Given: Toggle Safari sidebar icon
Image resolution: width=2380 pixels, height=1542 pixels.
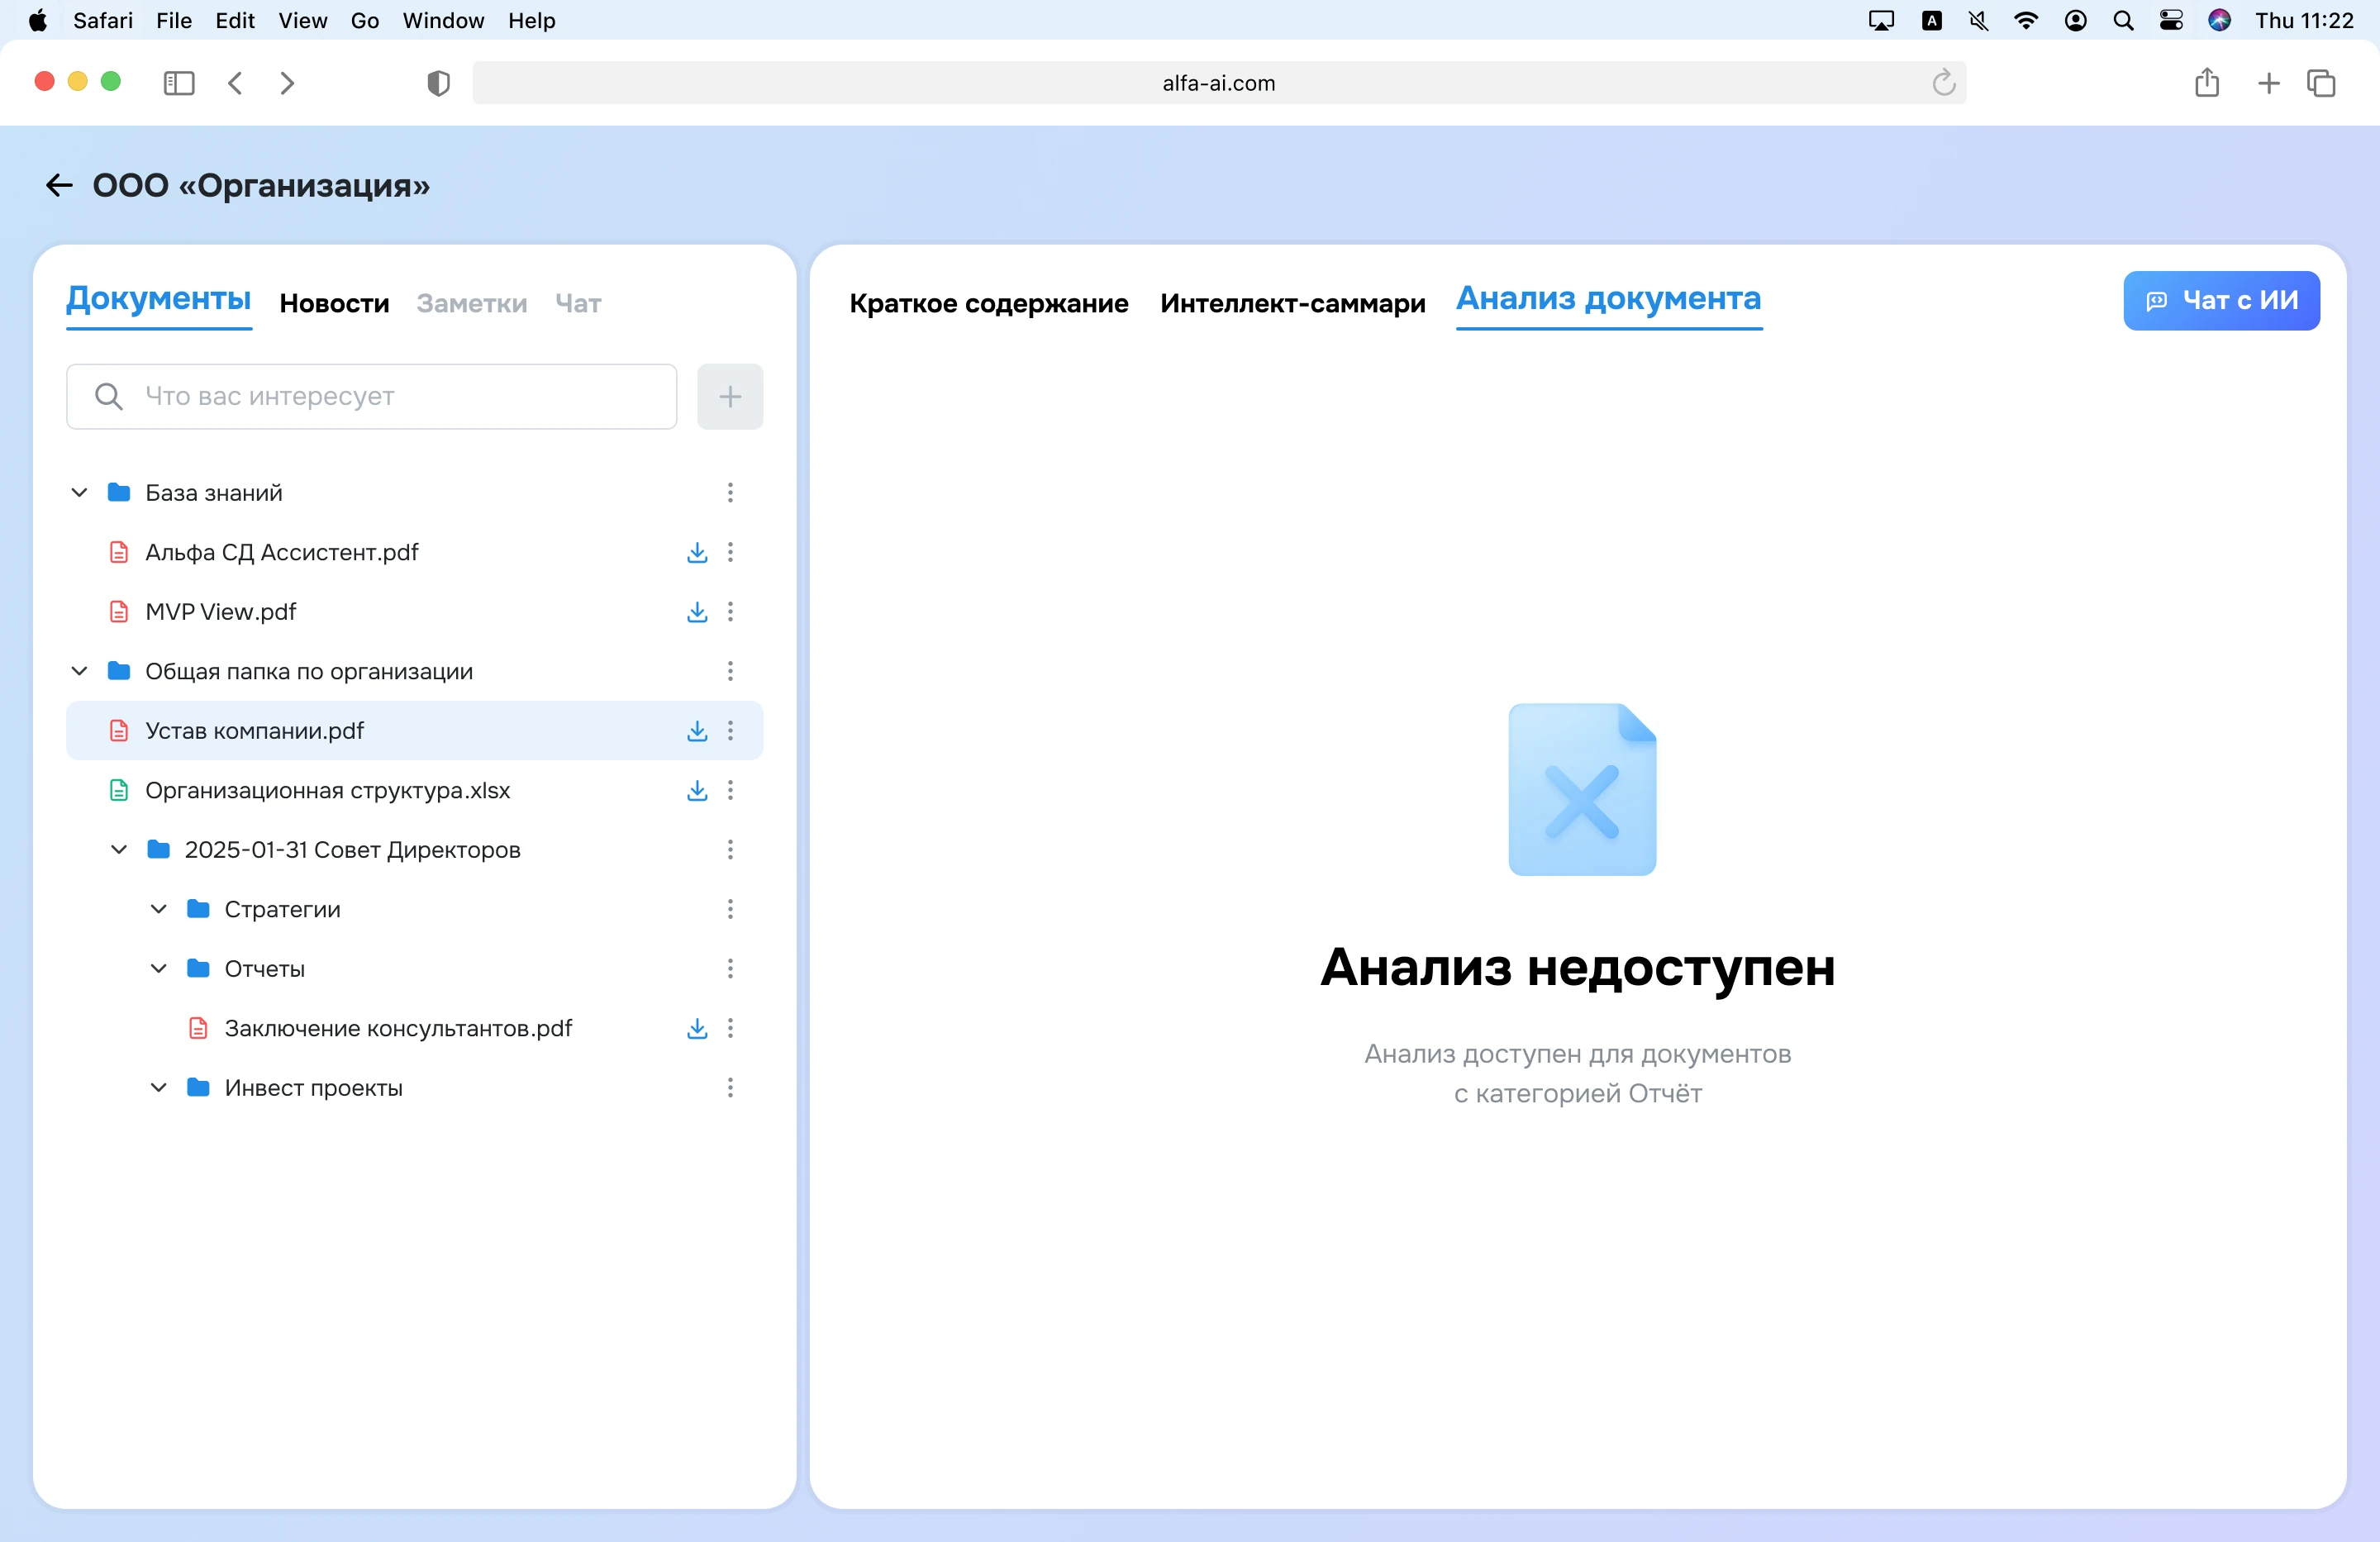Looking at the screenshot, I should [x=179, y=83].
